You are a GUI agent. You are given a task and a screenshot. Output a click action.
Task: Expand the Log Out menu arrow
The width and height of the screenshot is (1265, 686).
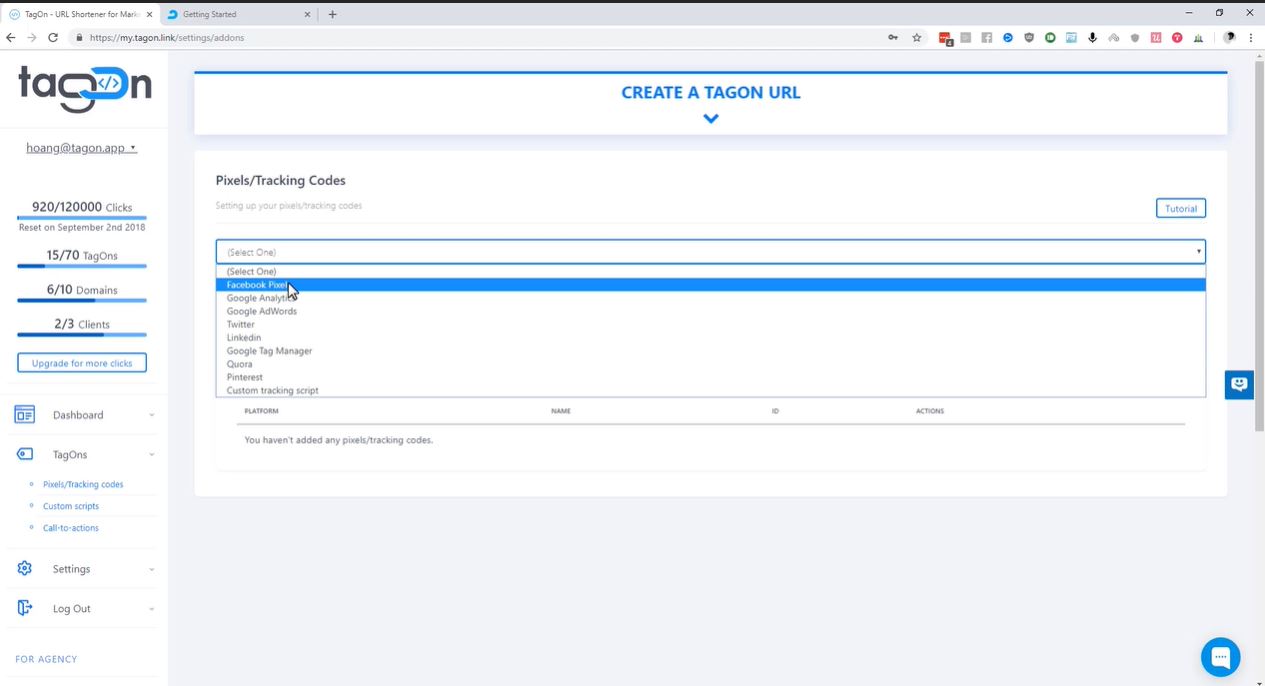(x=152, y=609)
